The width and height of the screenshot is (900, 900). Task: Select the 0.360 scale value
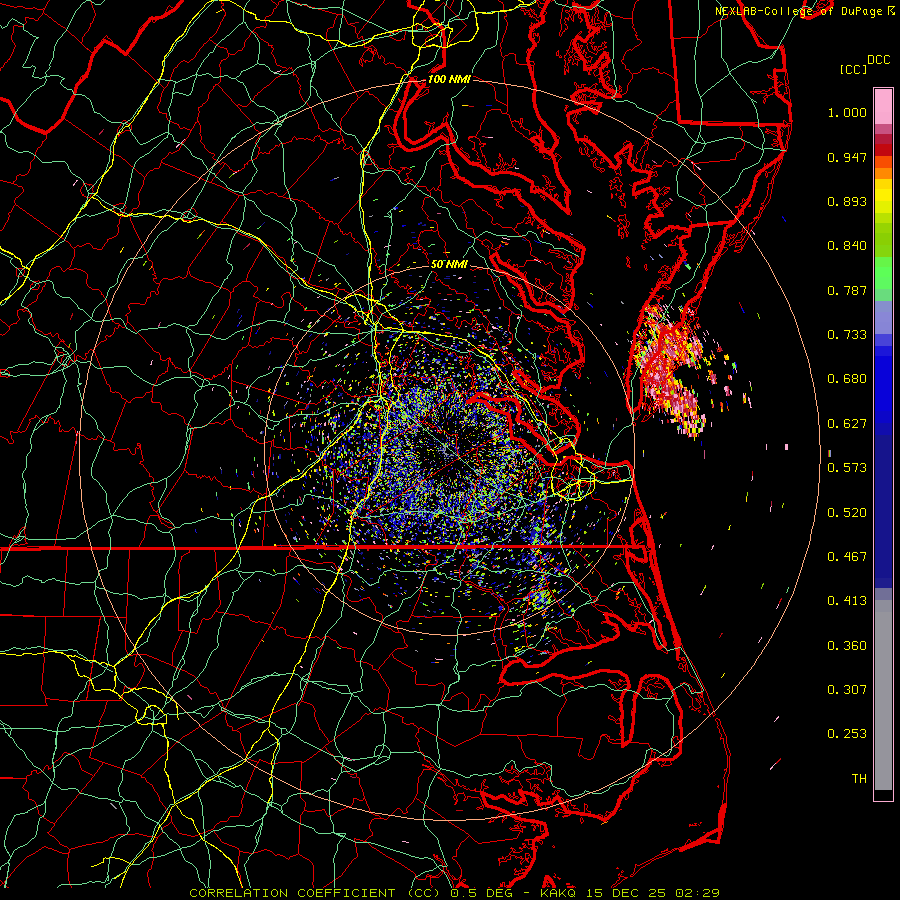click(847, 646)
